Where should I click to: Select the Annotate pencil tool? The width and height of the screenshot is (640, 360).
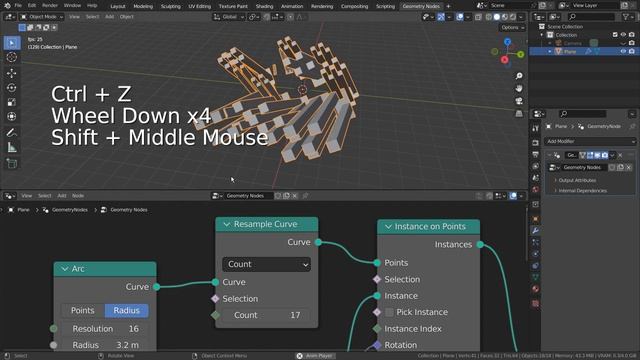point(12,133)
